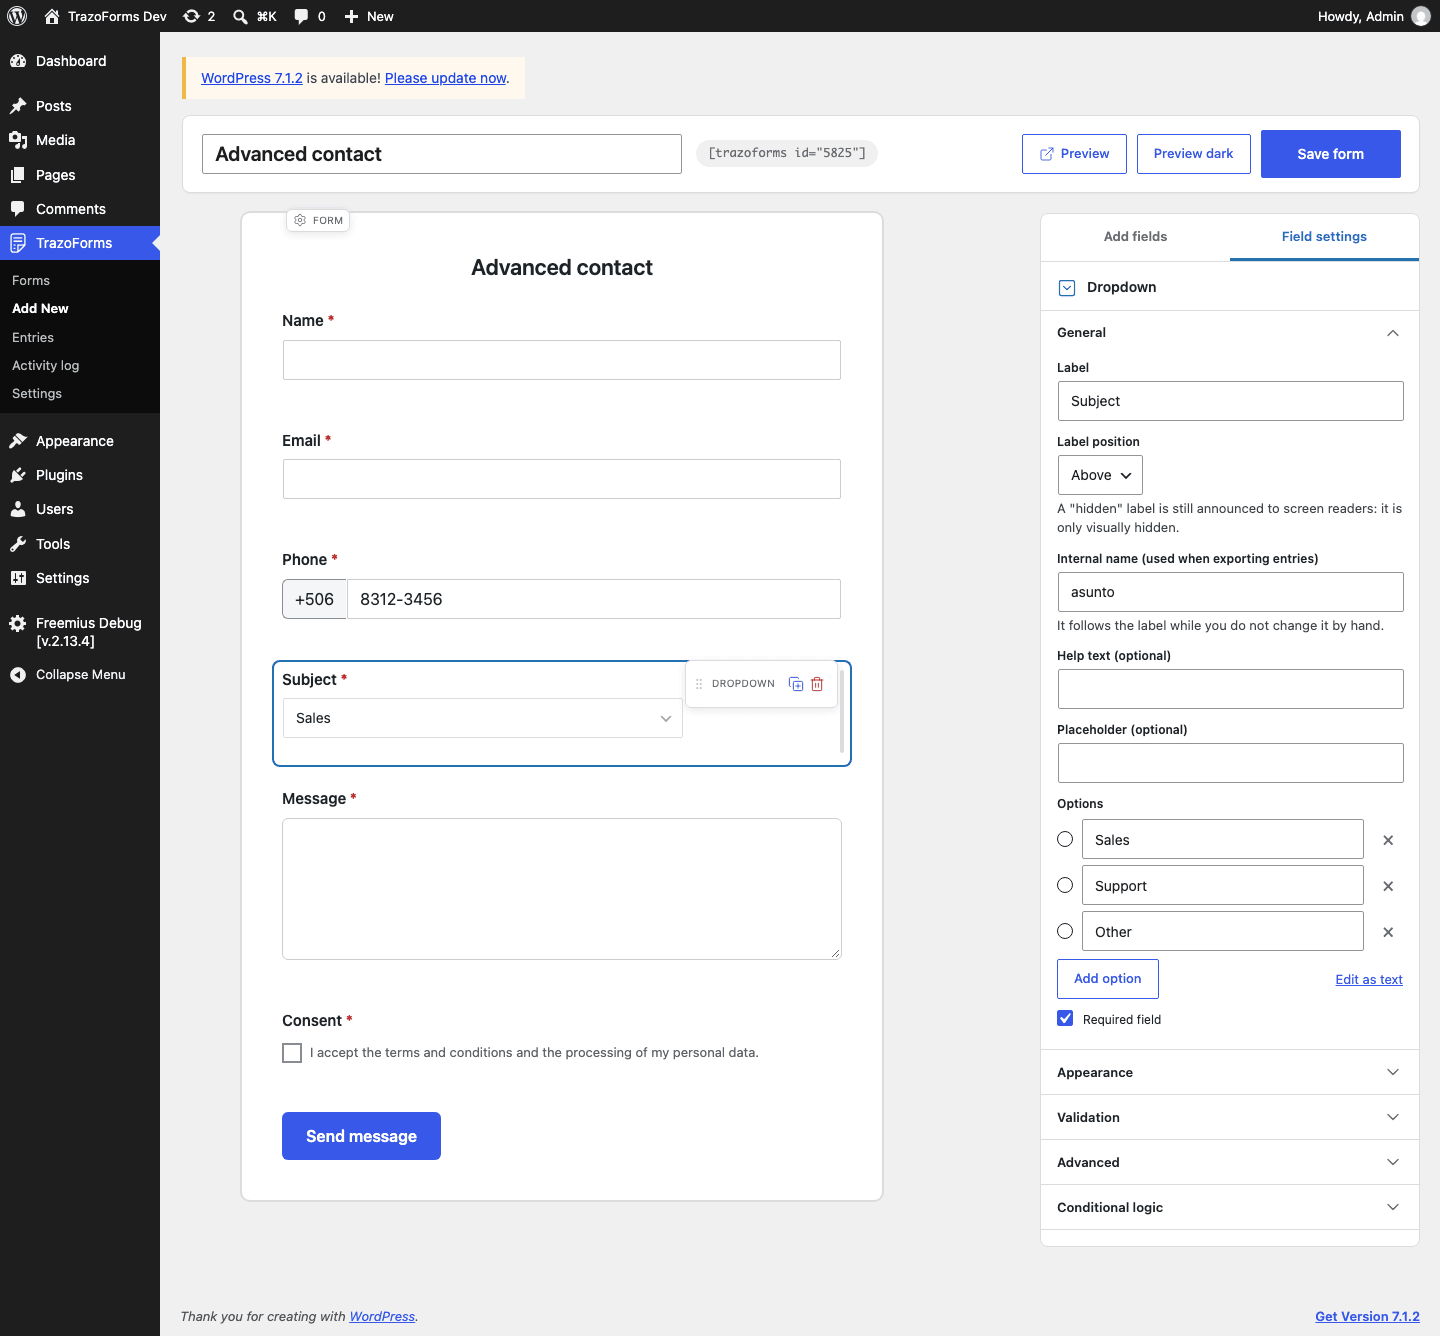1440x1336 pixels.
Task: Open the comments bubble in admin bar
Action: (x=301, y=16)
